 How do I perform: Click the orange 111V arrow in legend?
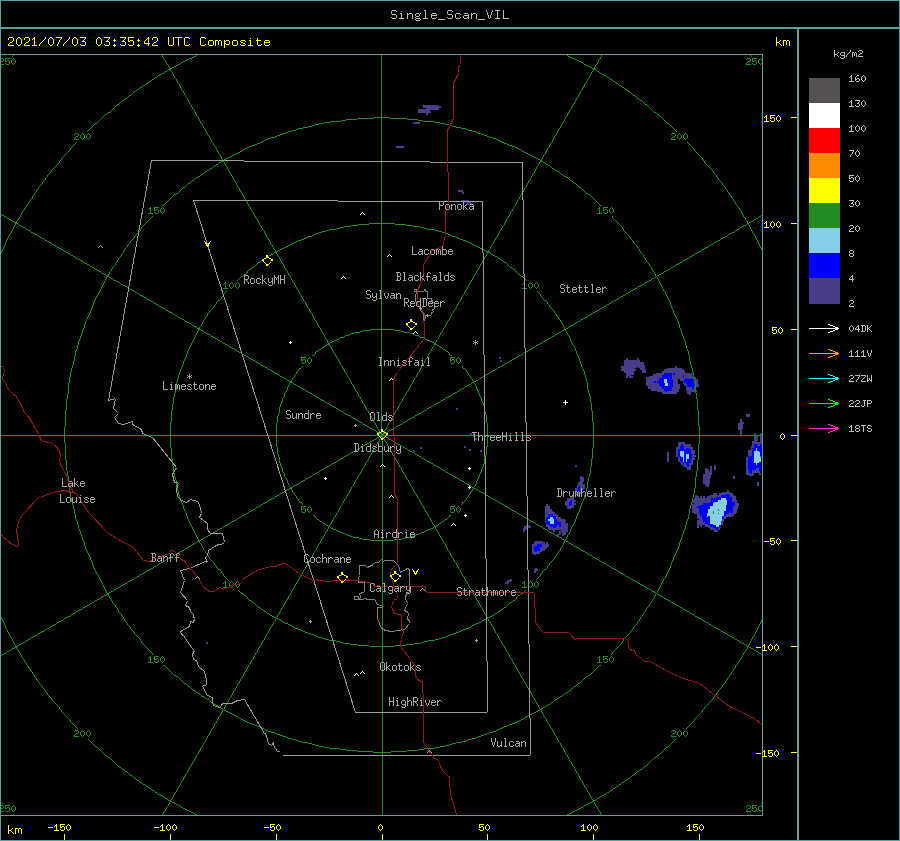824,354
